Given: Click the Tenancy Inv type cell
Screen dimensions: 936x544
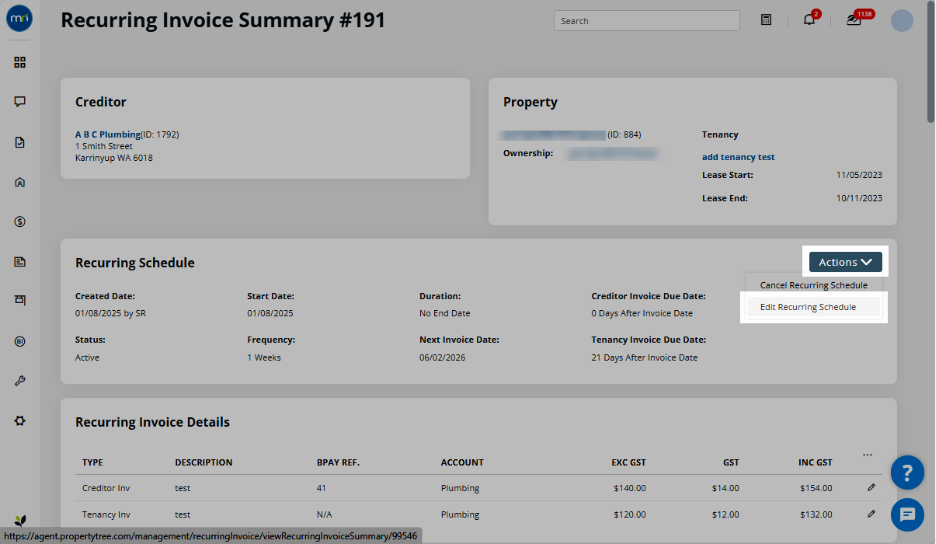Looking at the screenshot, I should point(106,514).
